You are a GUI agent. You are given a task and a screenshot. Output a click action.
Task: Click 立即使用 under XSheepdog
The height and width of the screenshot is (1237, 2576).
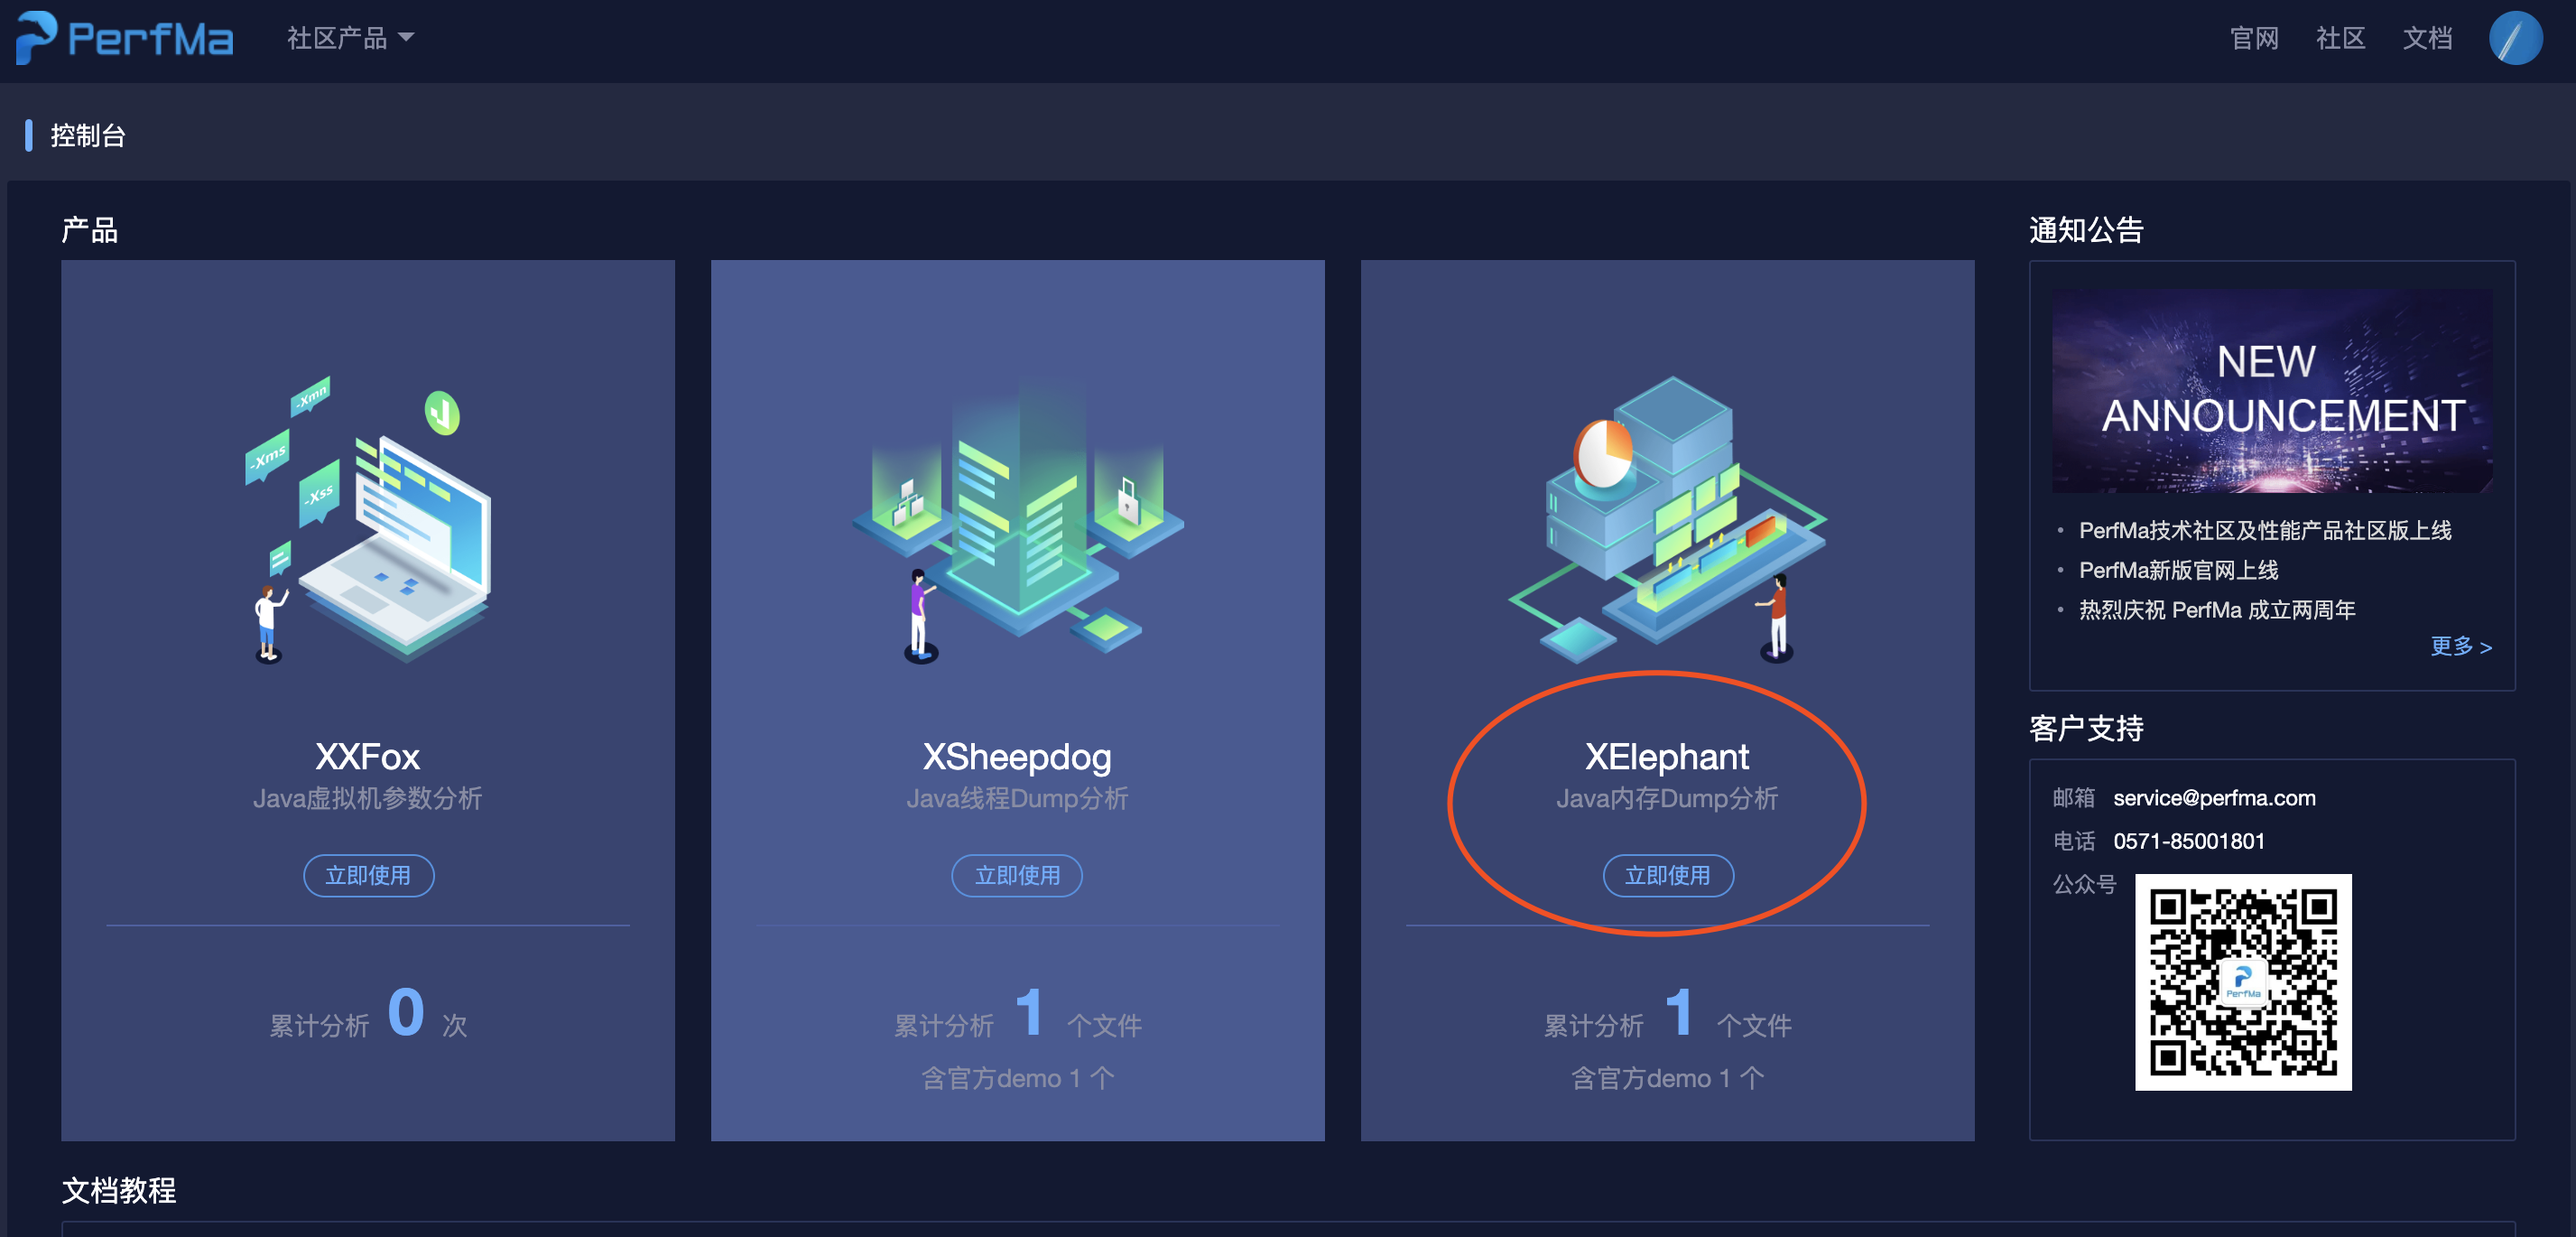1017,875
